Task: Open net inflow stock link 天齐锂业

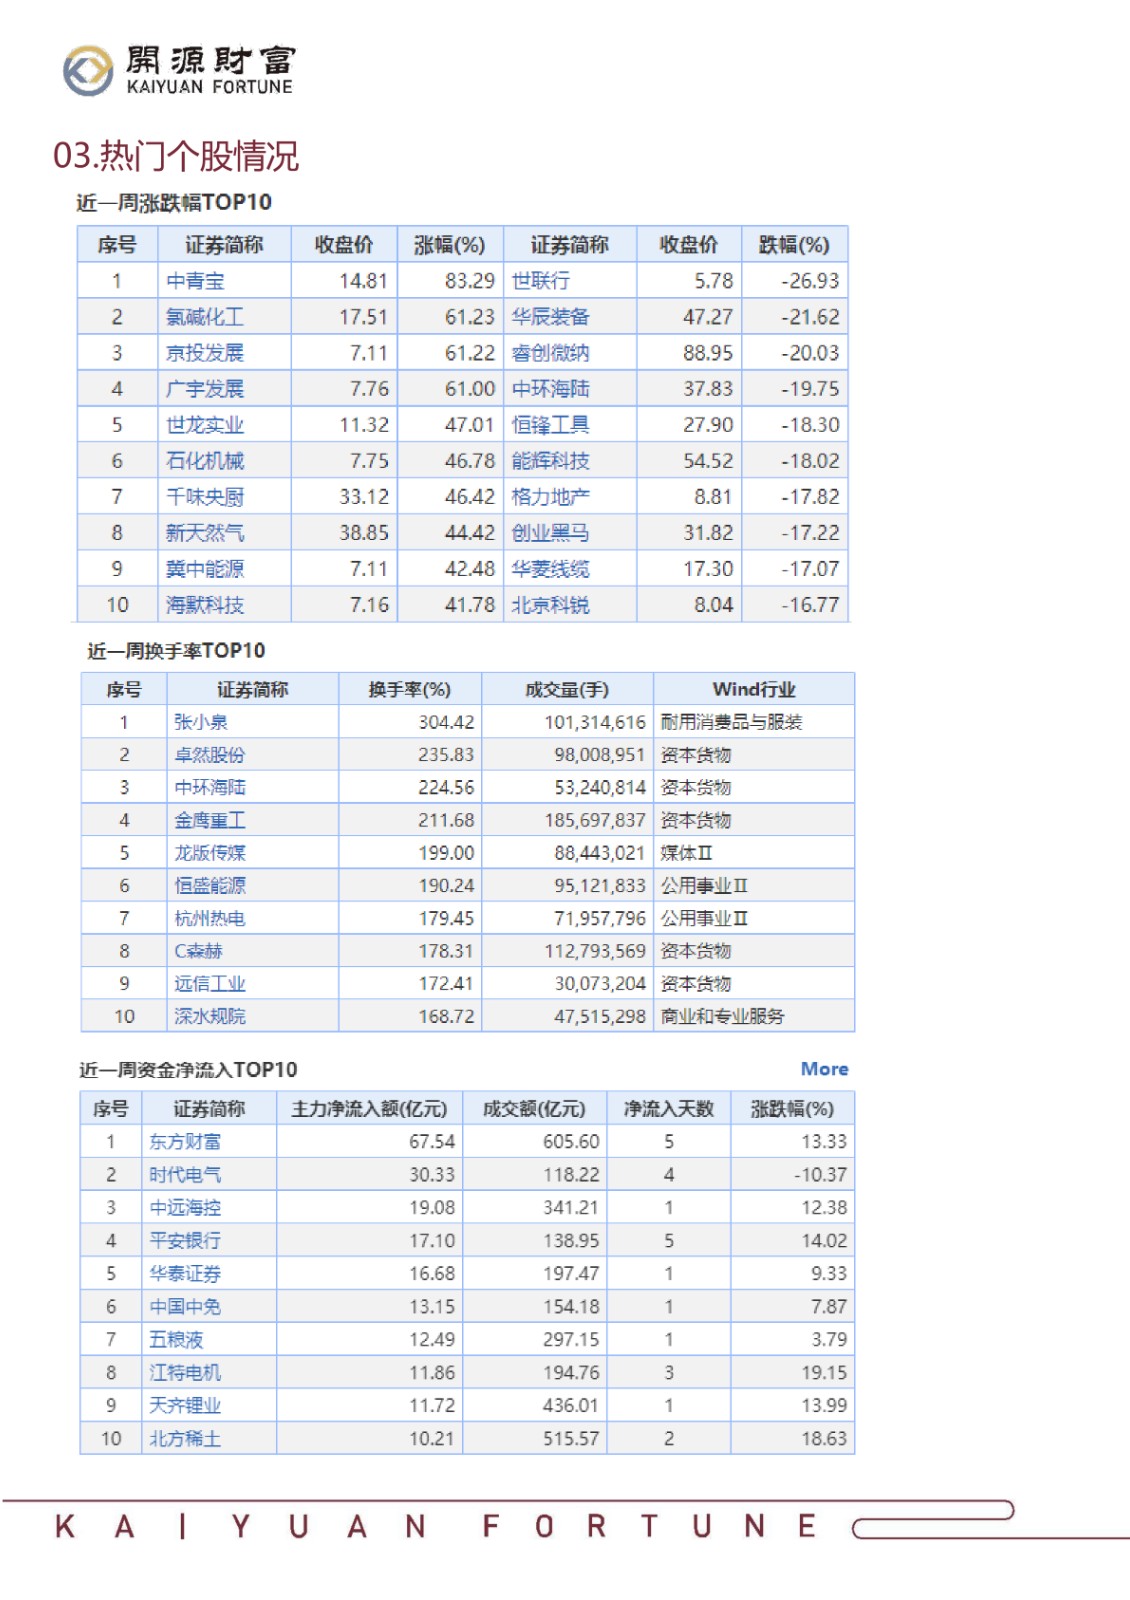Action: tap(185, 1406)
